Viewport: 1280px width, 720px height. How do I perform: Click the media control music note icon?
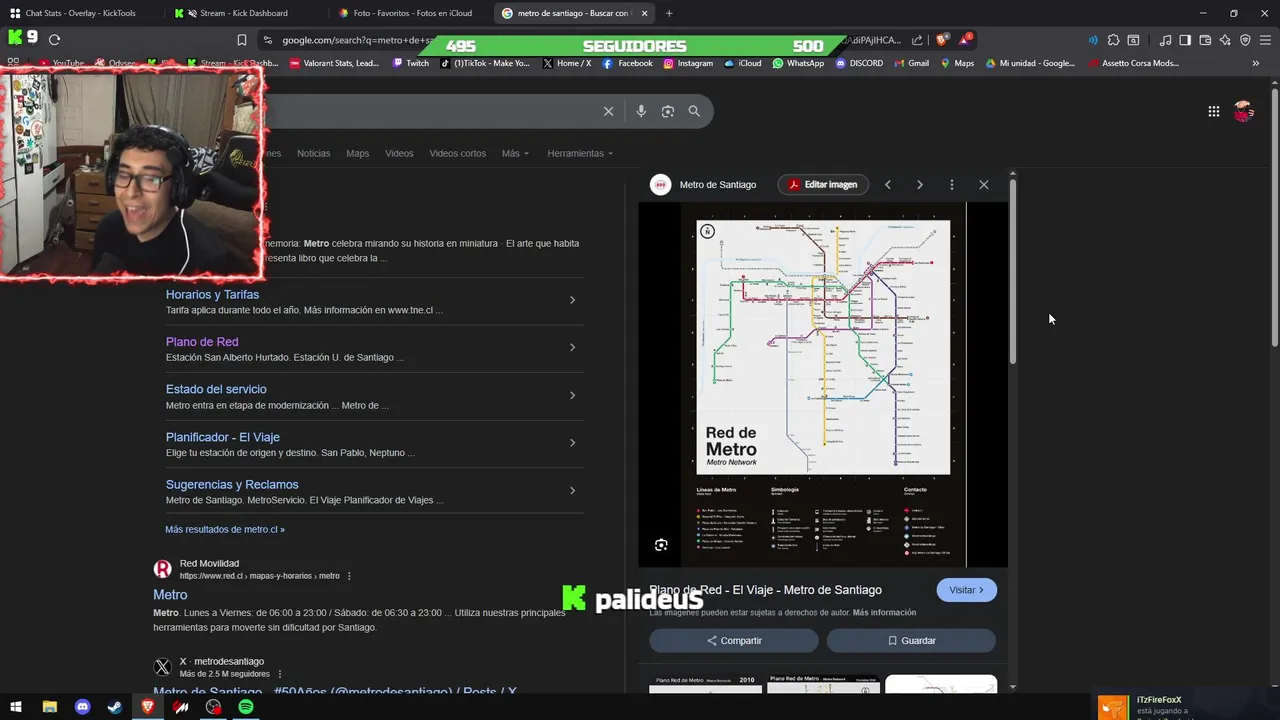(x=1165, y=40)
